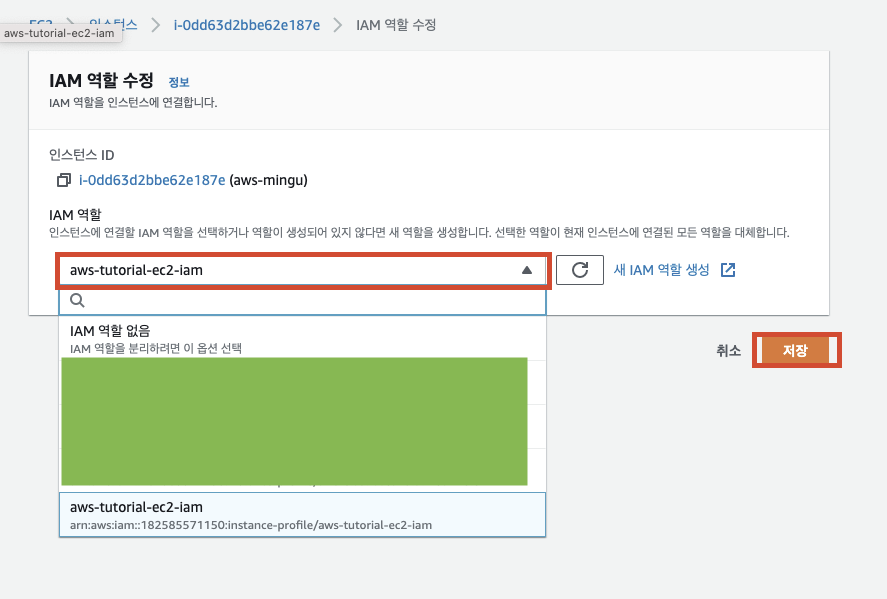Choose aws-tutorial-ec2-iam from the dropdown list
Screen dimensions: 887x599
click(x=303, y=515)
